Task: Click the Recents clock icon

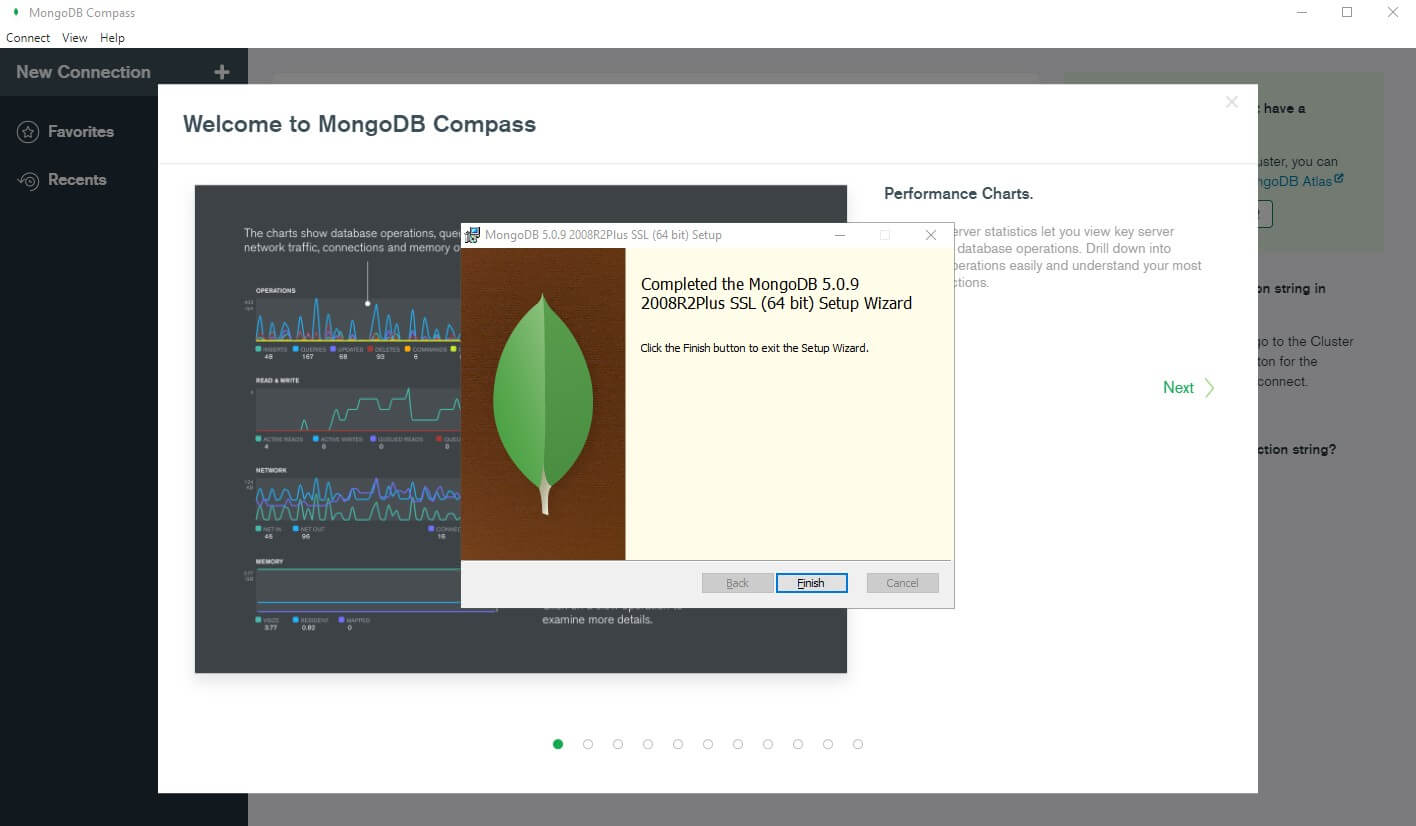Action: click(28, 180)
